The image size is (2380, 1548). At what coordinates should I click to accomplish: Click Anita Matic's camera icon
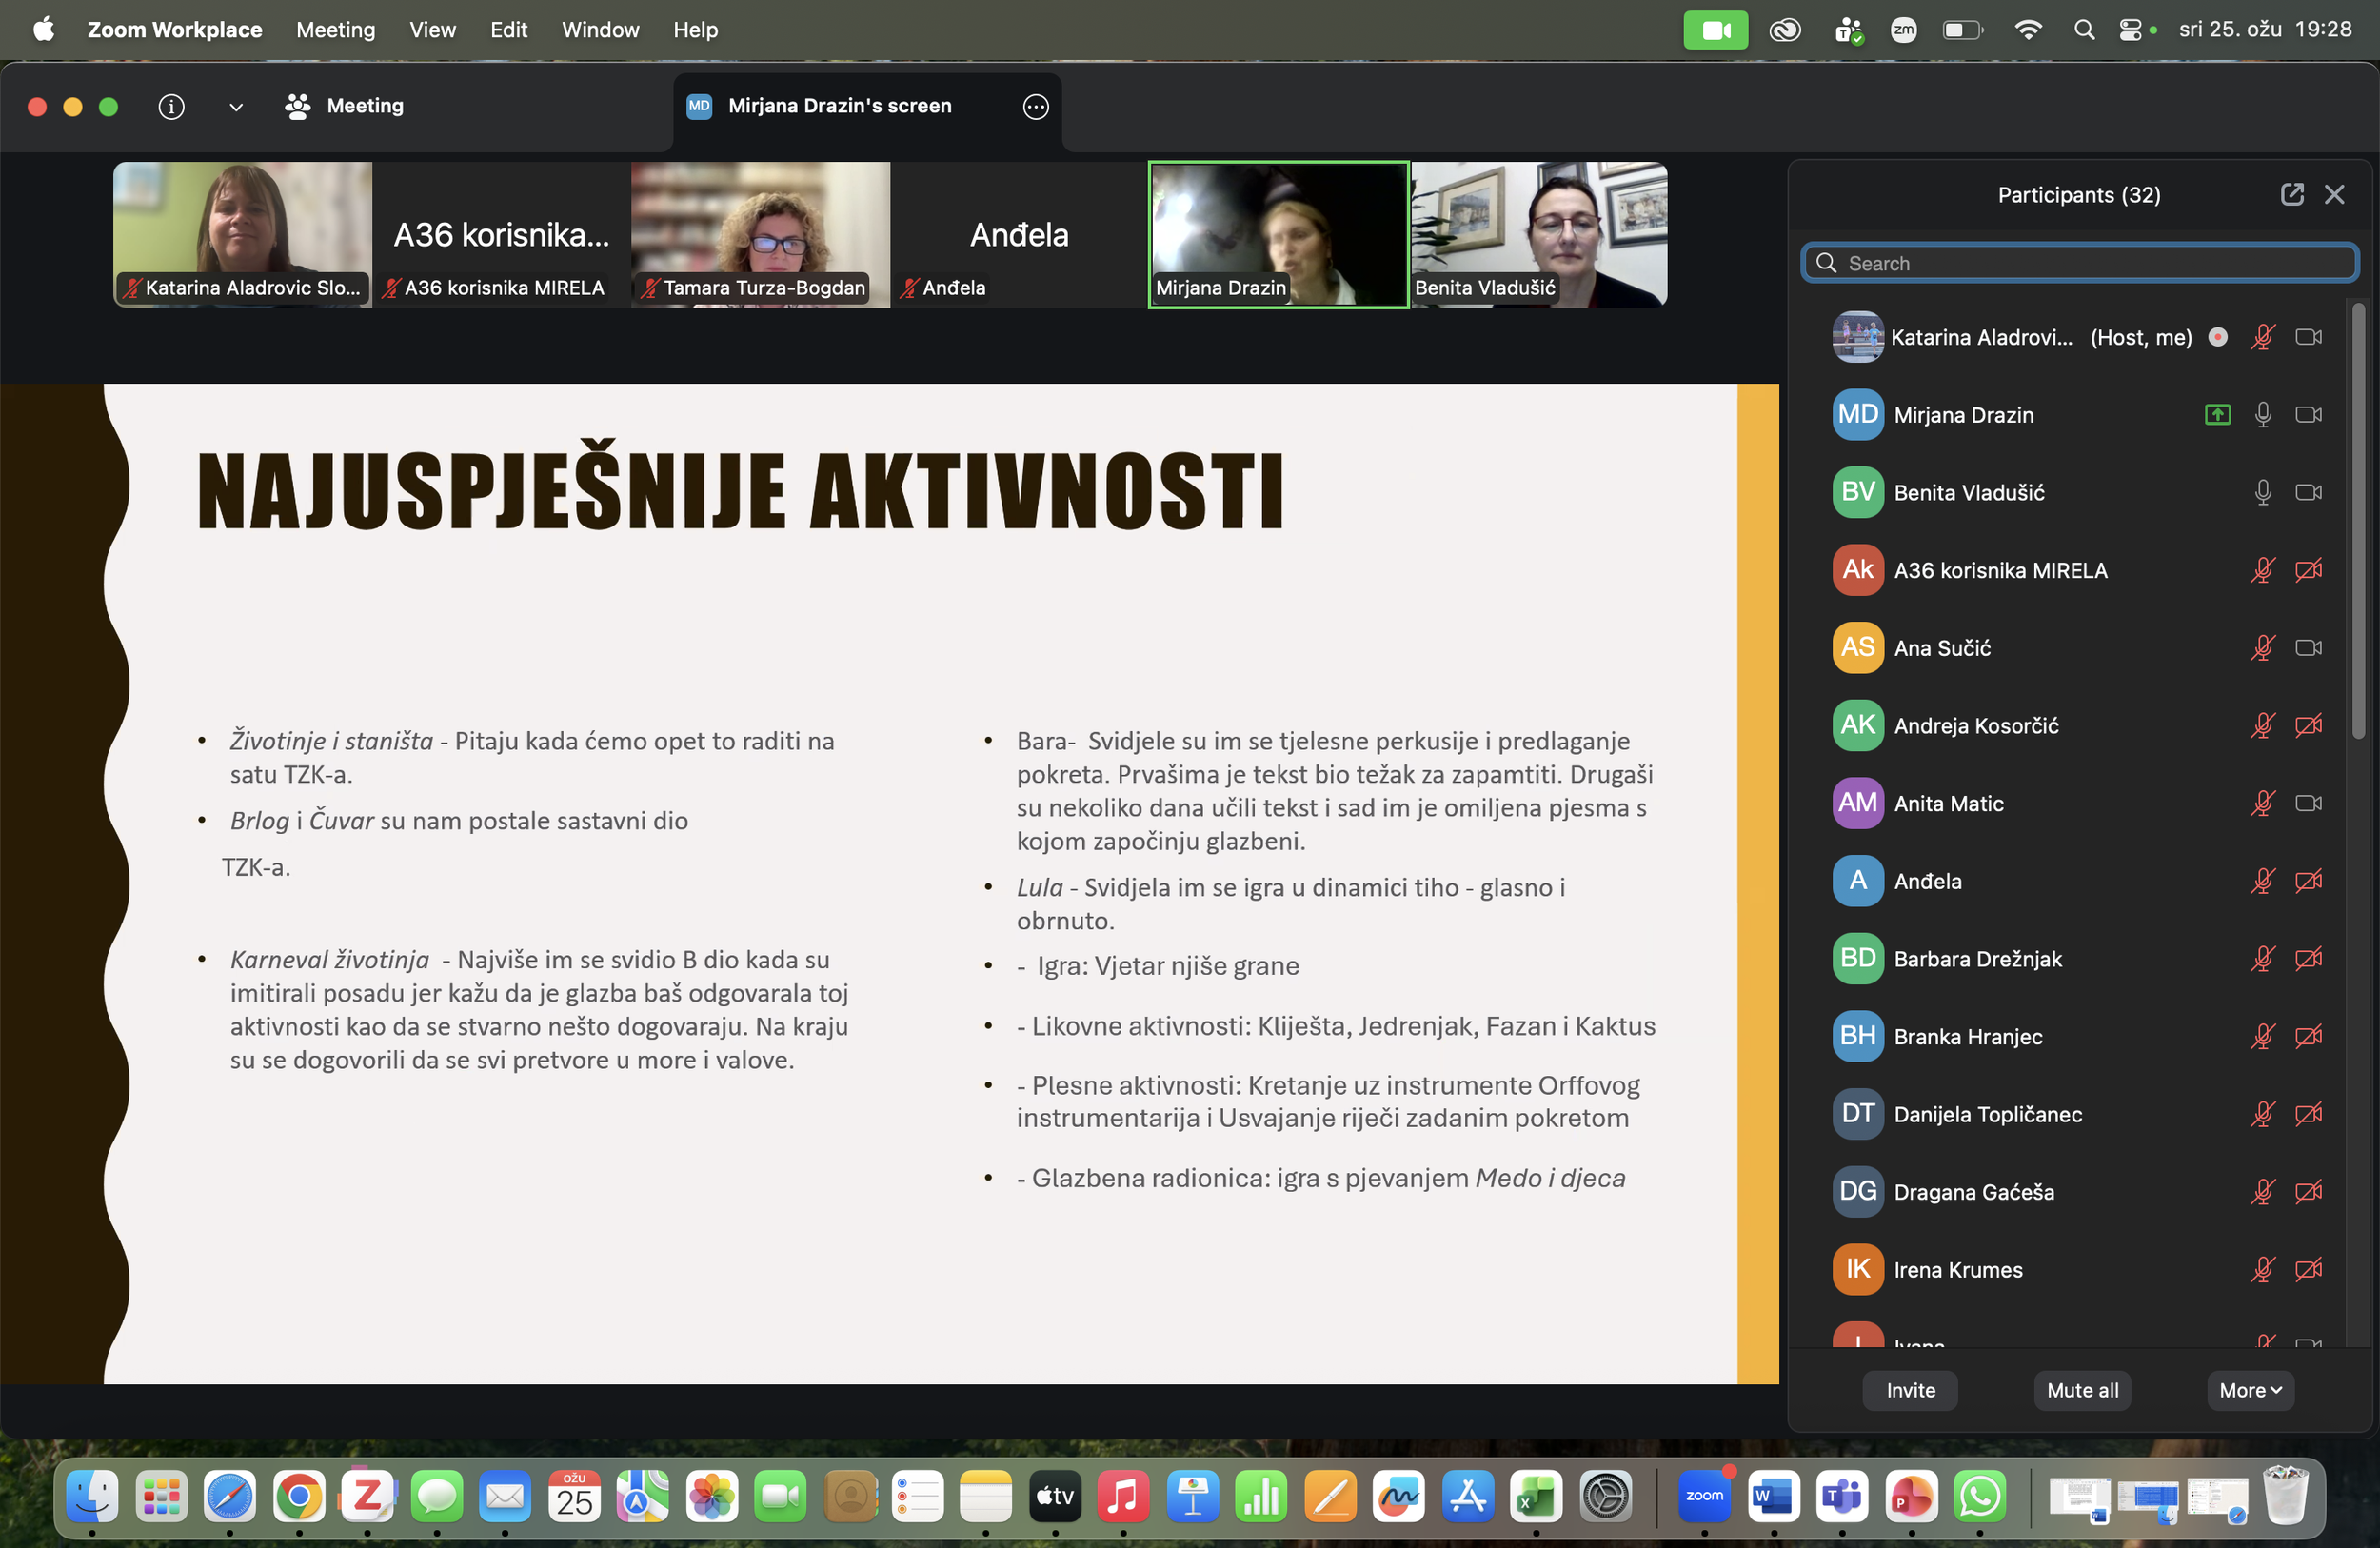[x=2308, y=803]
